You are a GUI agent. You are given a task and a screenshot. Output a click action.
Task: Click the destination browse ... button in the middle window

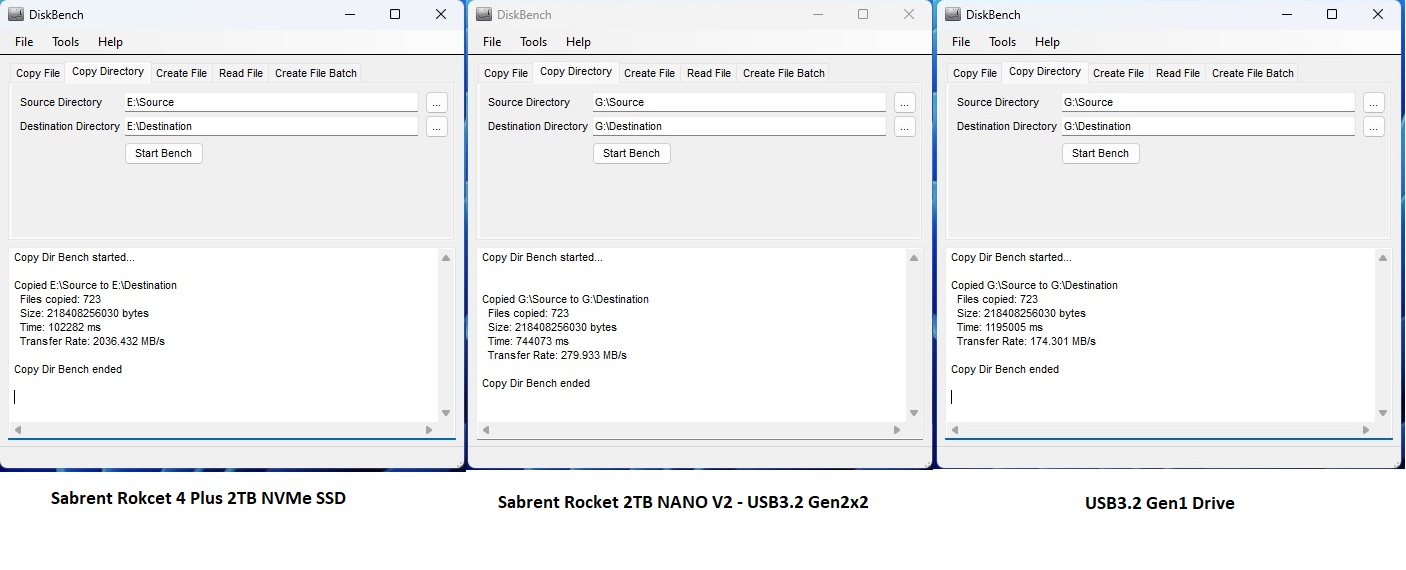(x=904, y=126)
